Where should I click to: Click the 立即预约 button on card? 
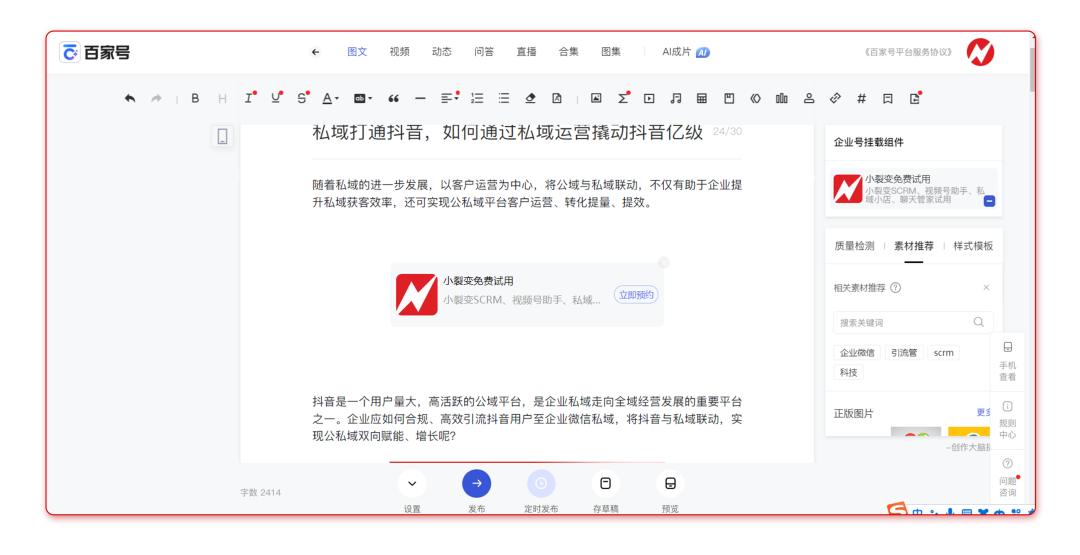[x=636, y=295]
